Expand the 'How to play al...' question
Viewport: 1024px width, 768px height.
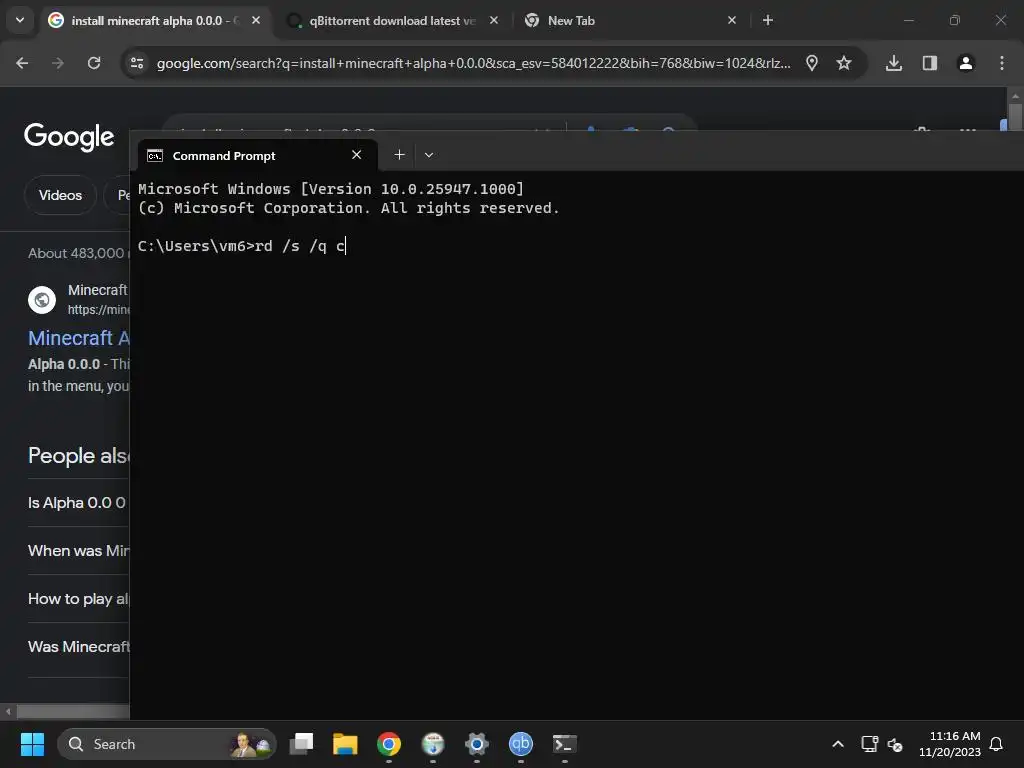click(78, 599)
